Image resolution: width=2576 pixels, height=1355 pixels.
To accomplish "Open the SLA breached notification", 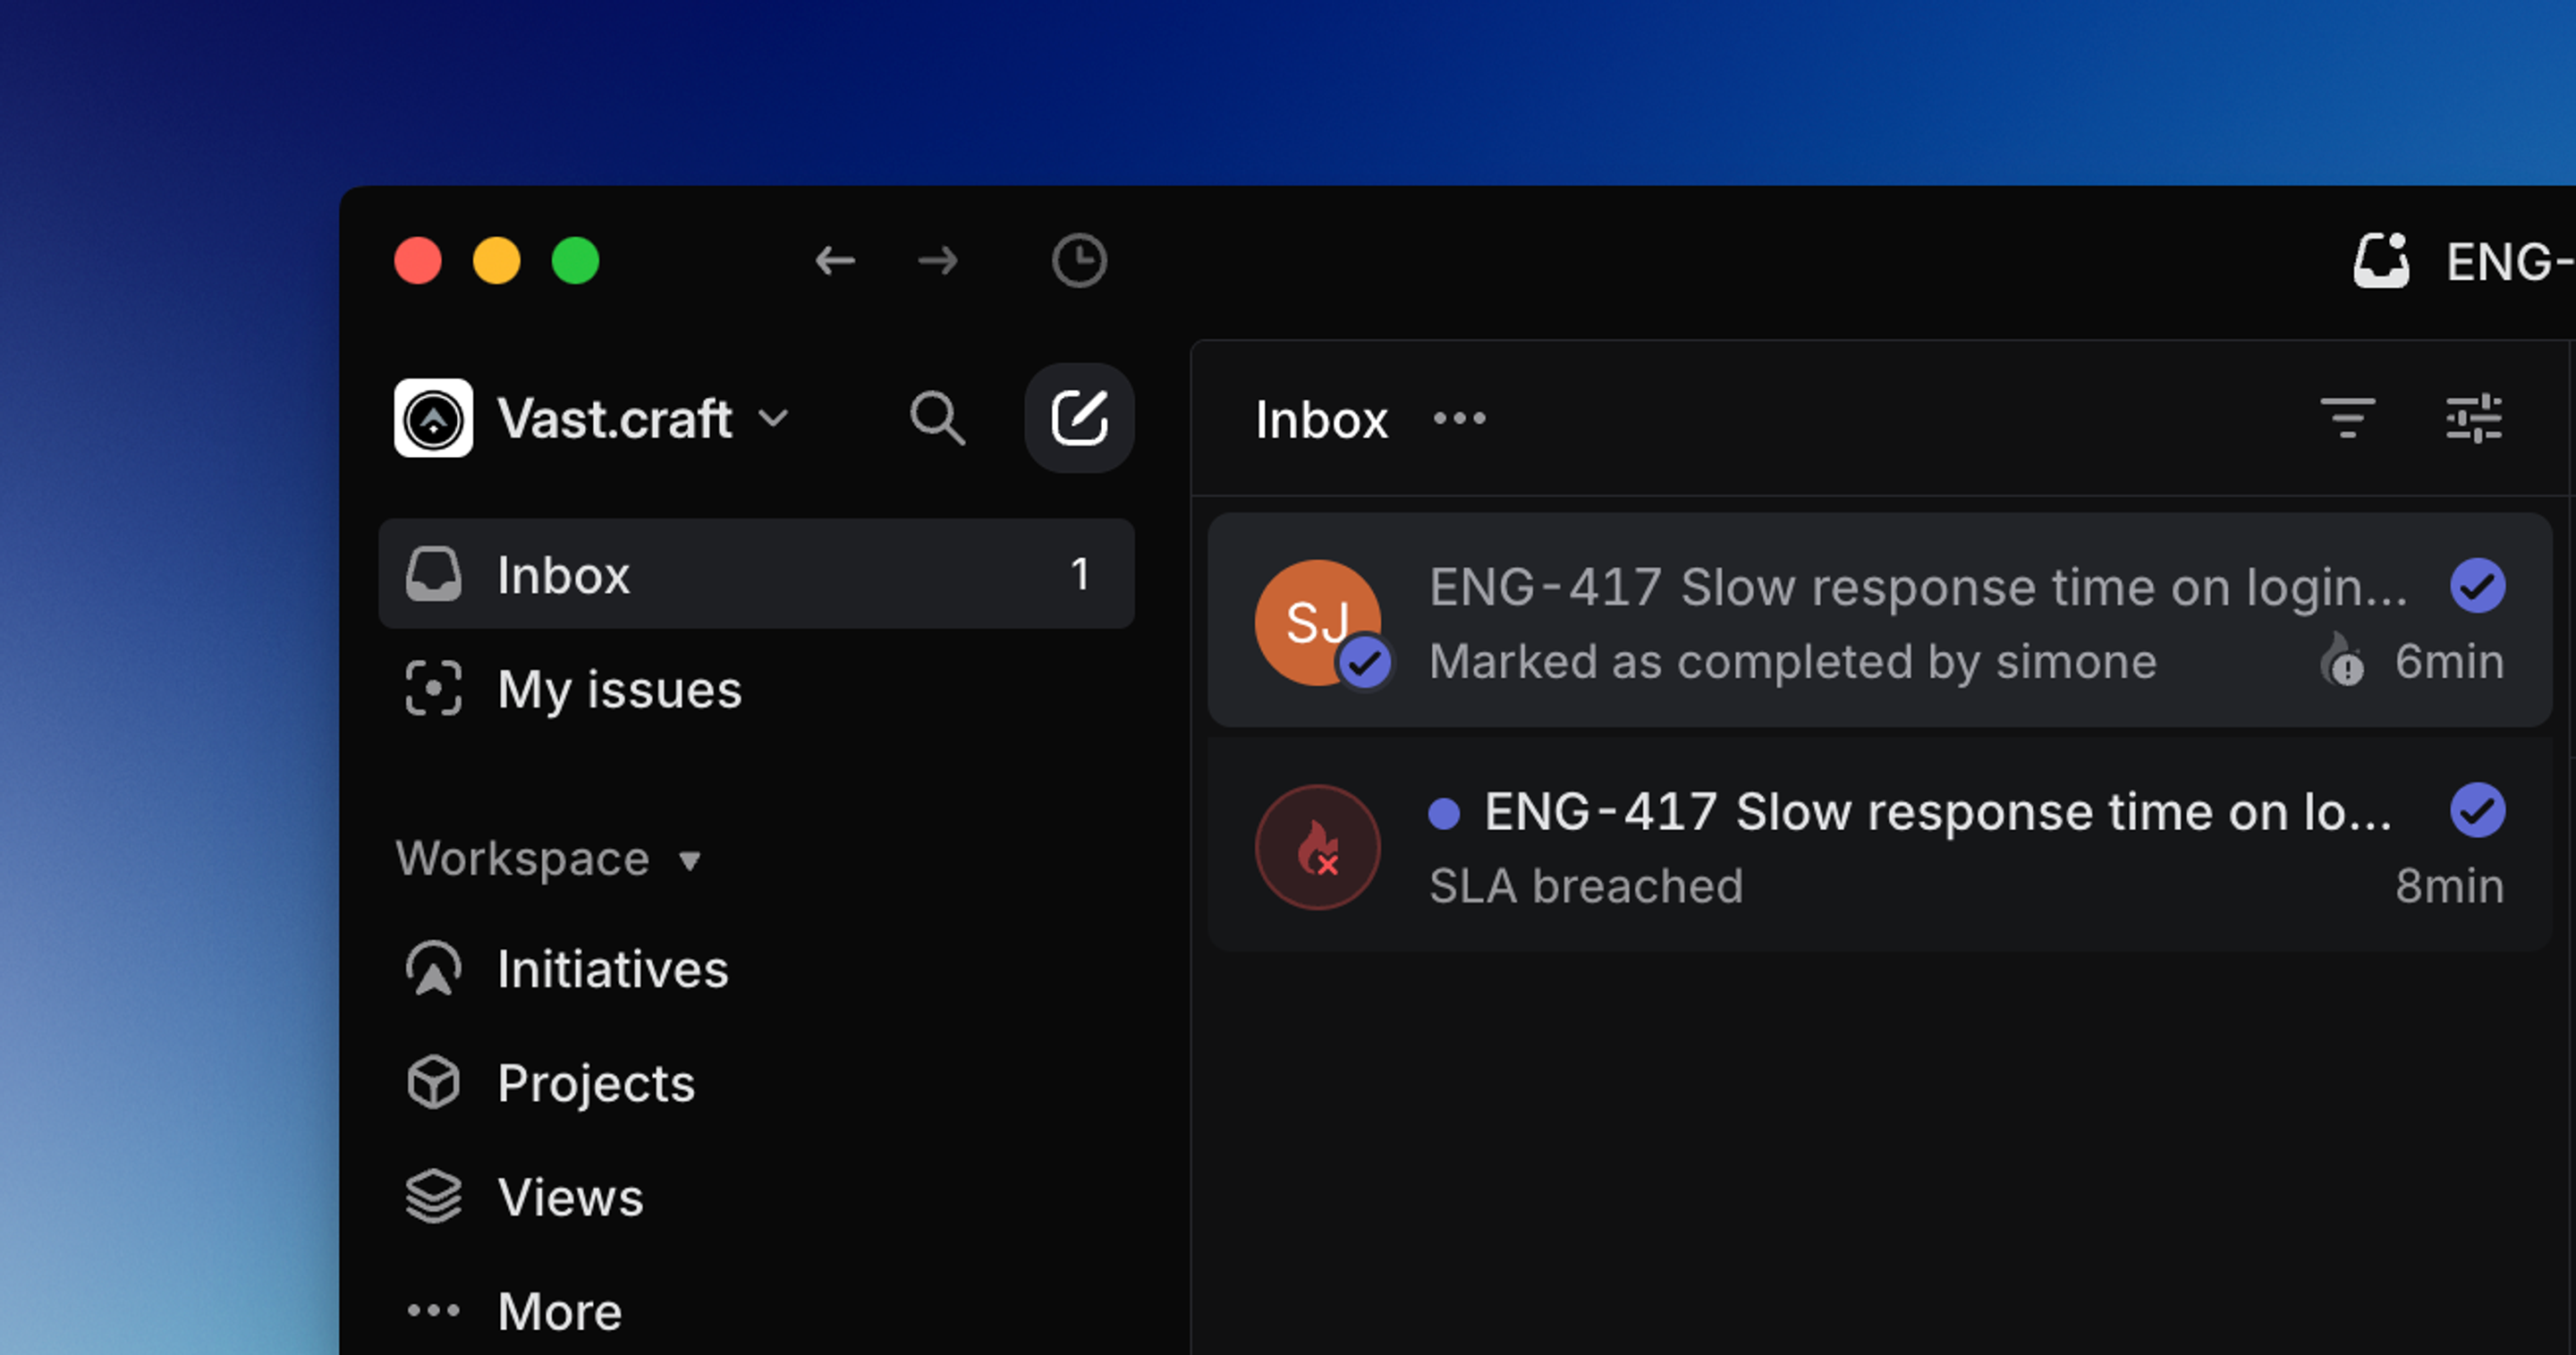I will coord(1880,846).
